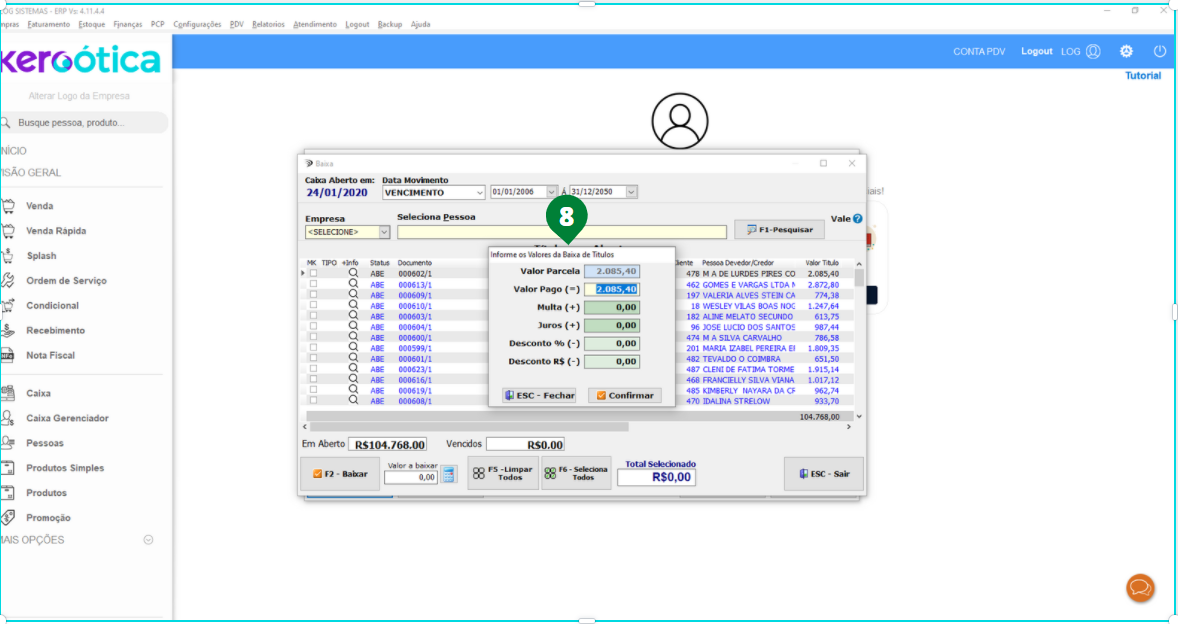Screen dimensions: 1178x624
Task: Check the MK box for document 000616/1
Action: point(313,379)
